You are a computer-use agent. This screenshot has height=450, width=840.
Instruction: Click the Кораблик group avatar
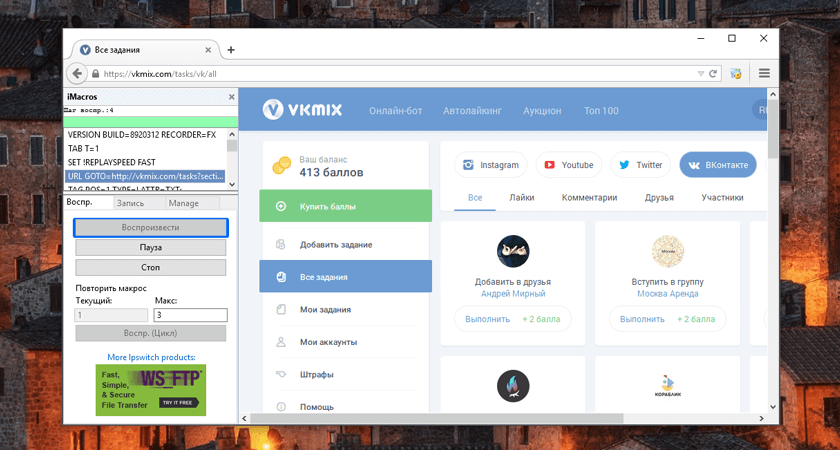click(x=668, y=386)
